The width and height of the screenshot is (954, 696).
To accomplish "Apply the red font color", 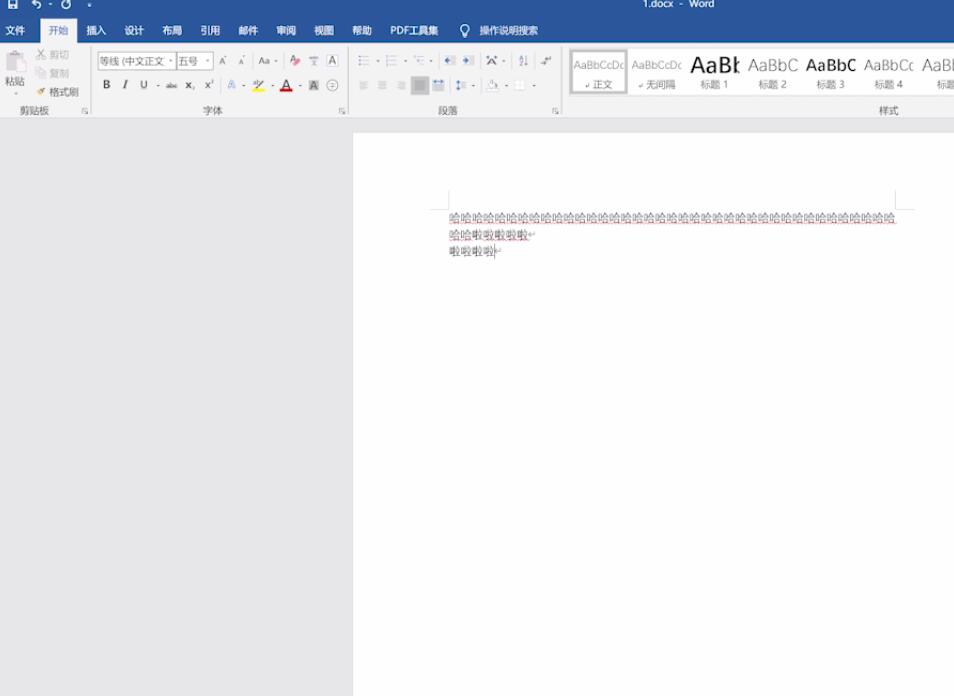I will pyautogui.click(x=286, y=86).
